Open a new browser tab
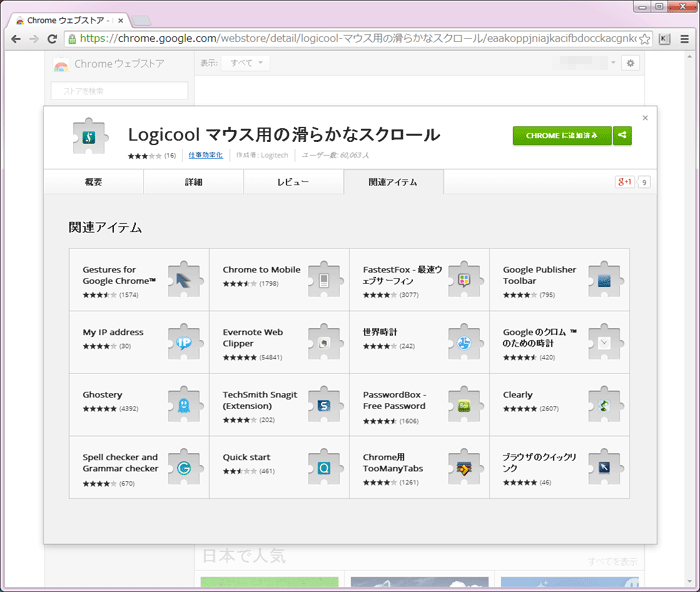This screenshot has width=700, height=592. pos(141,21)
